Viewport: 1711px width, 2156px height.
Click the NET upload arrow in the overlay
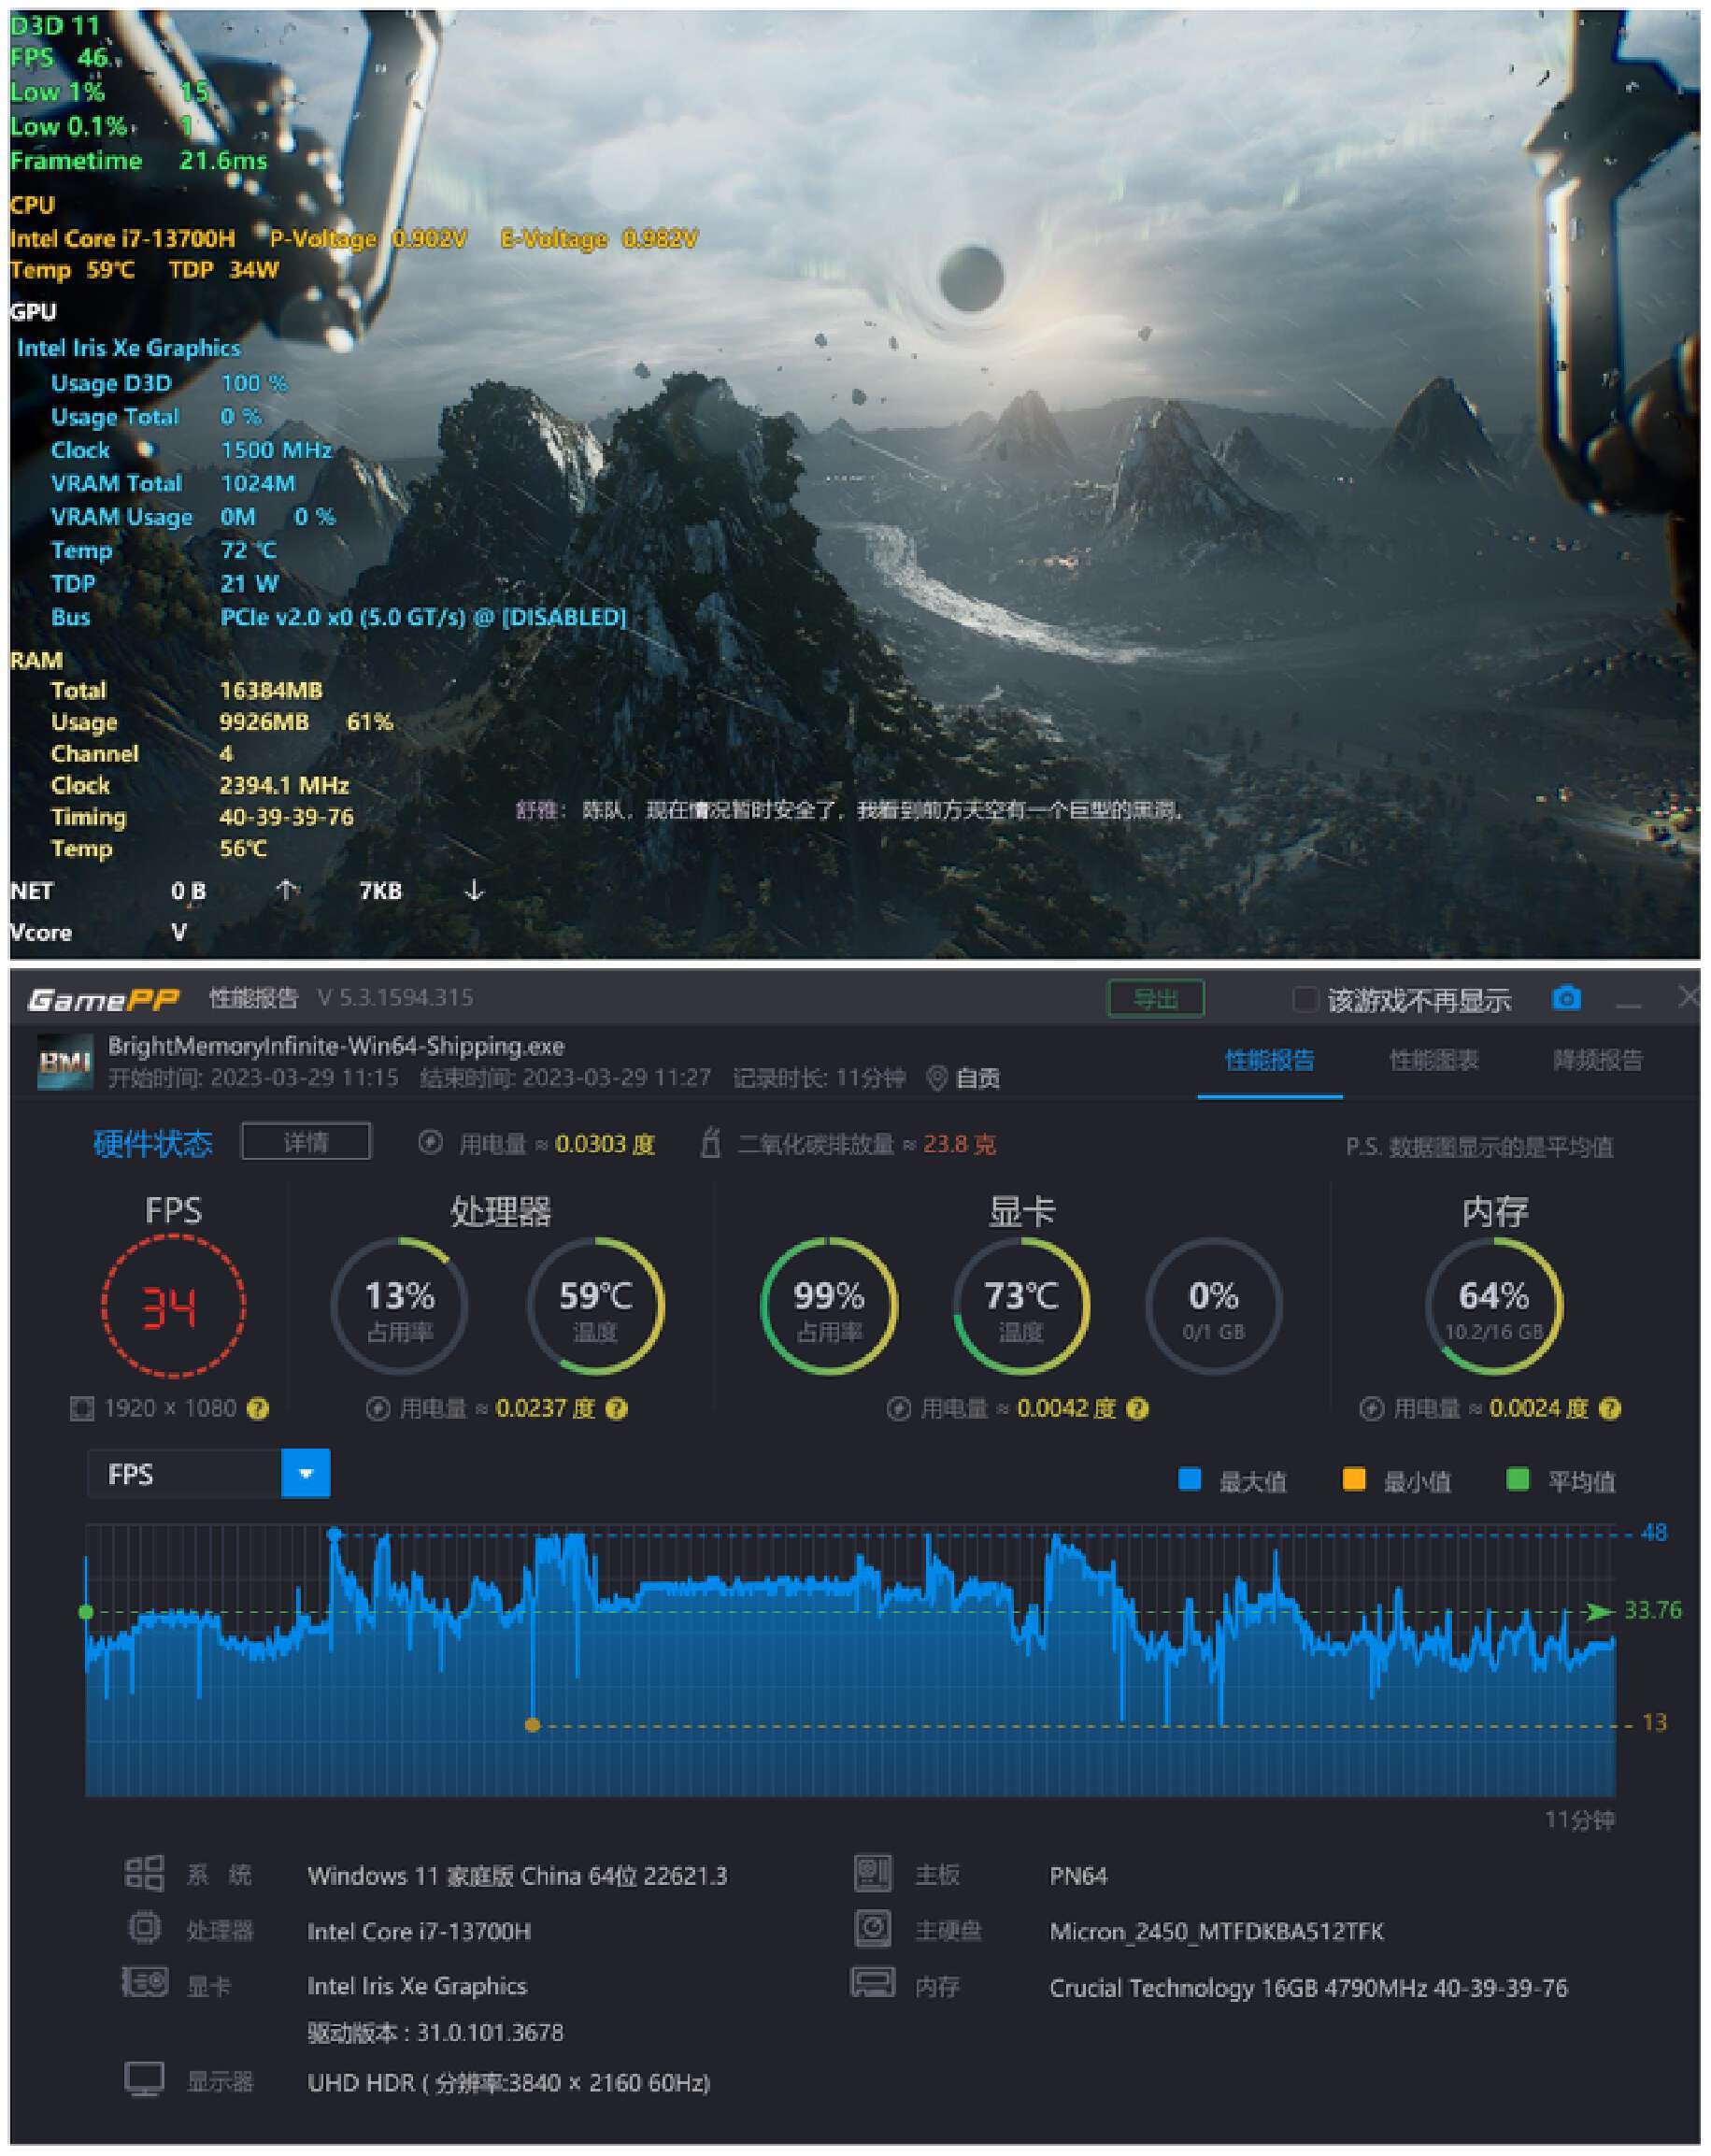286,889
